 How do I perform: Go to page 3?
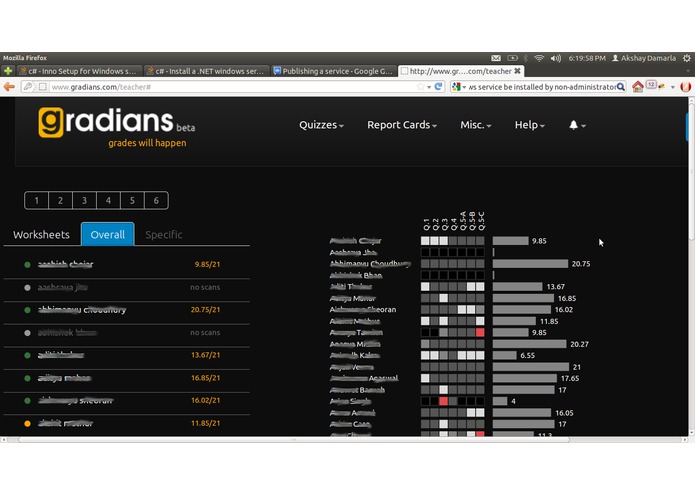(x=84, y=200)
